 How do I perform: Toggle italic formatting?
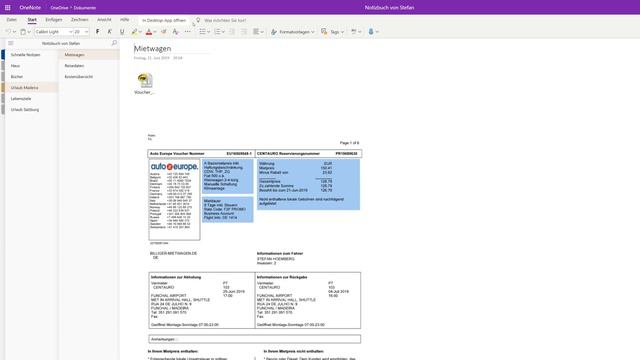[109, 32]
